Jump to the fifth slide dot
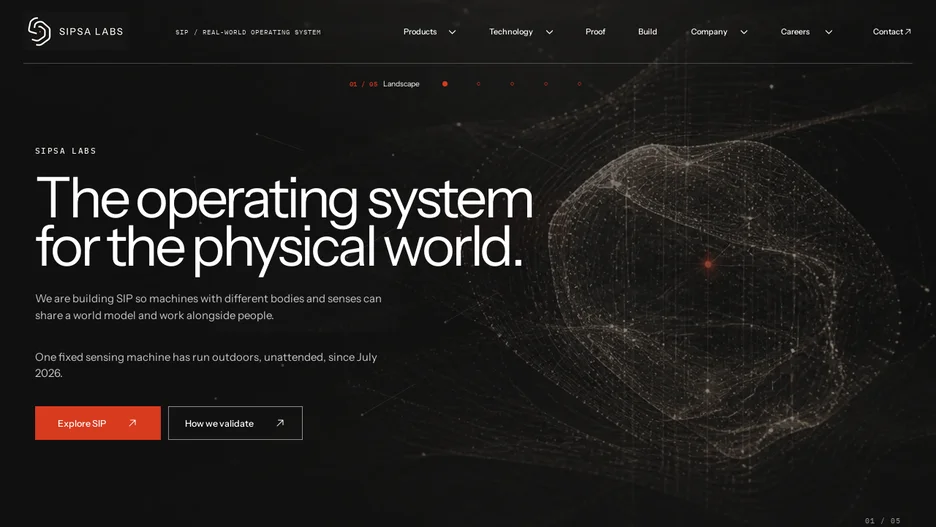The width and height of the screenshot is (936, 527). click(580, 84)
